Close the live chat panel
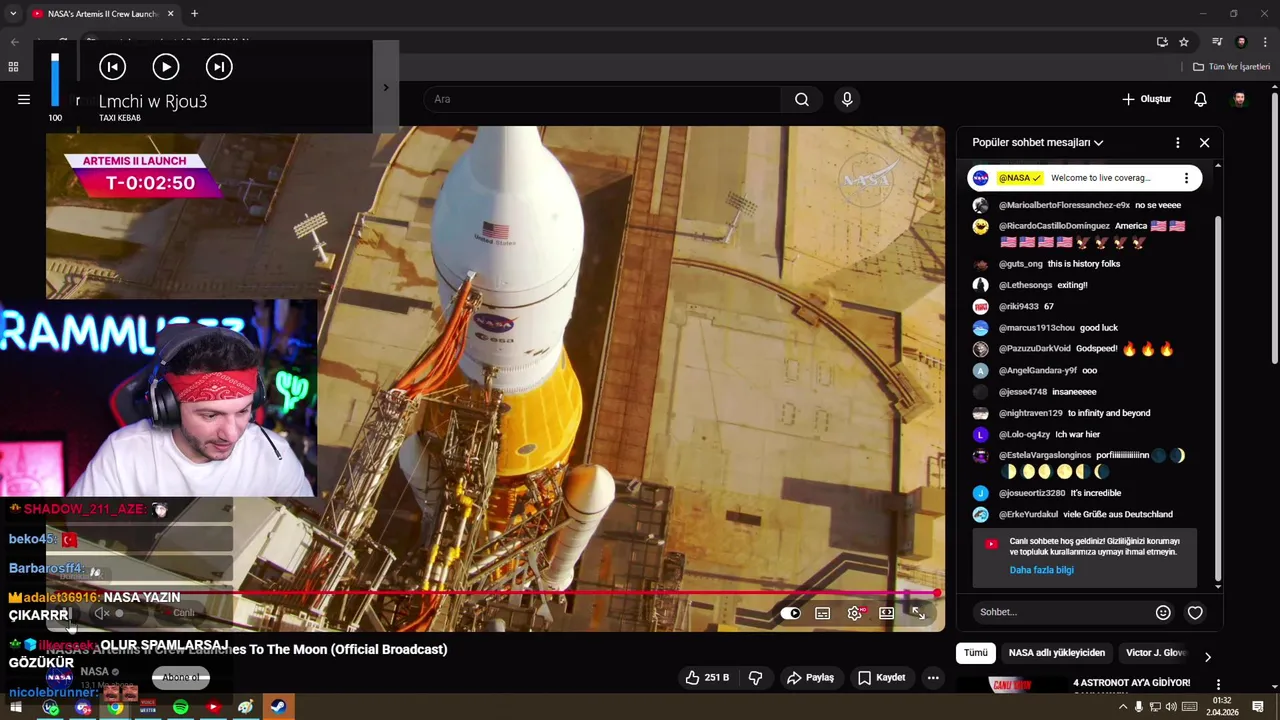Image resolution: width=1280 pixels, height=720 pixels. (x=1204, y=143)
